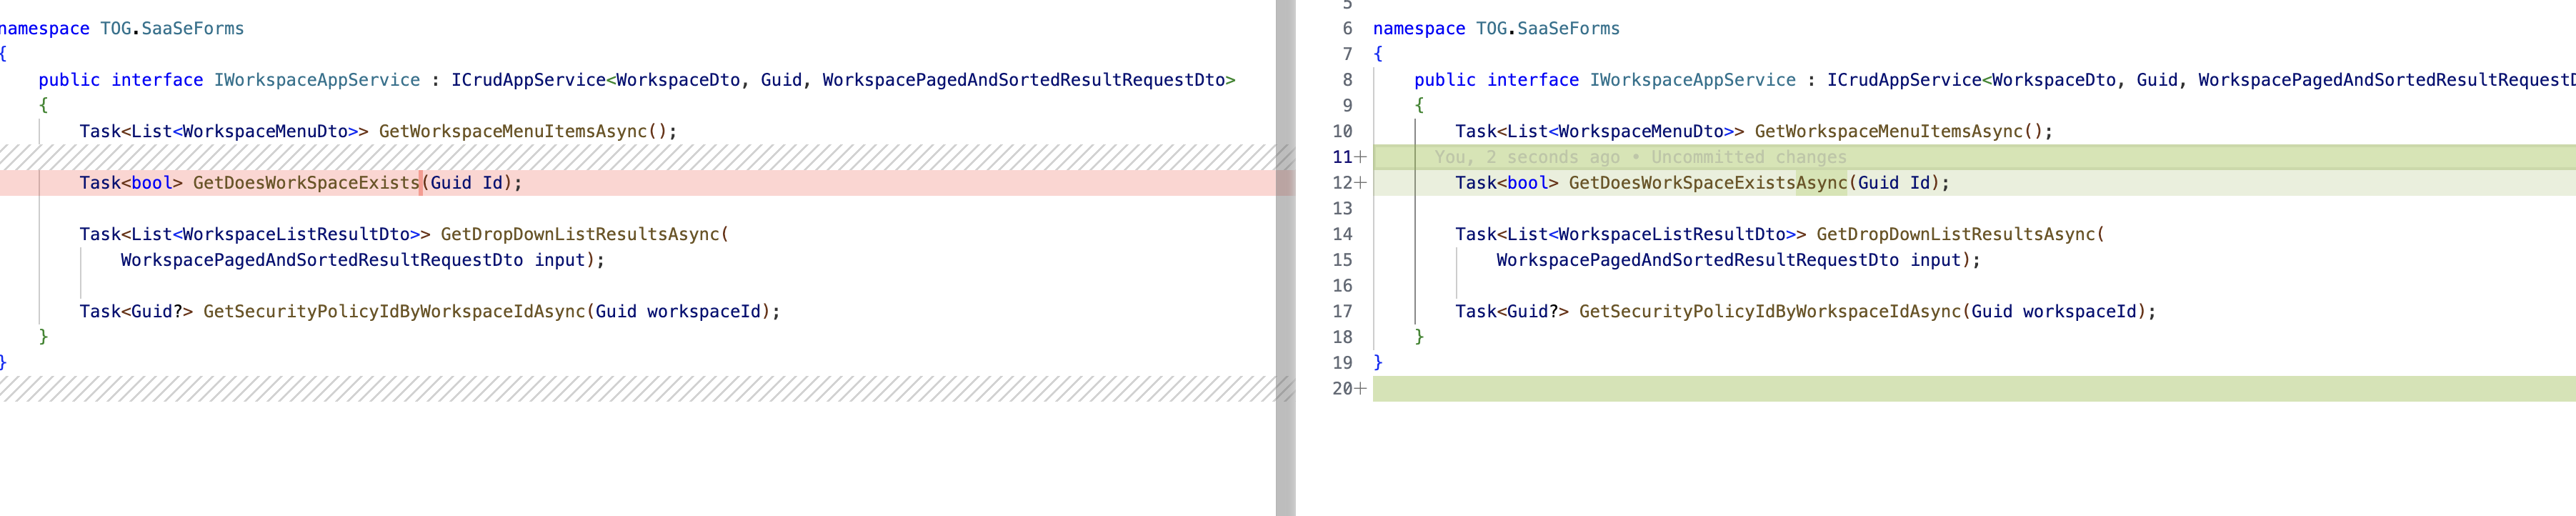Click SaaSeForms namespace name on line 6
Viewport: 2576px width, 516px height.
[x=1568, y=29]
